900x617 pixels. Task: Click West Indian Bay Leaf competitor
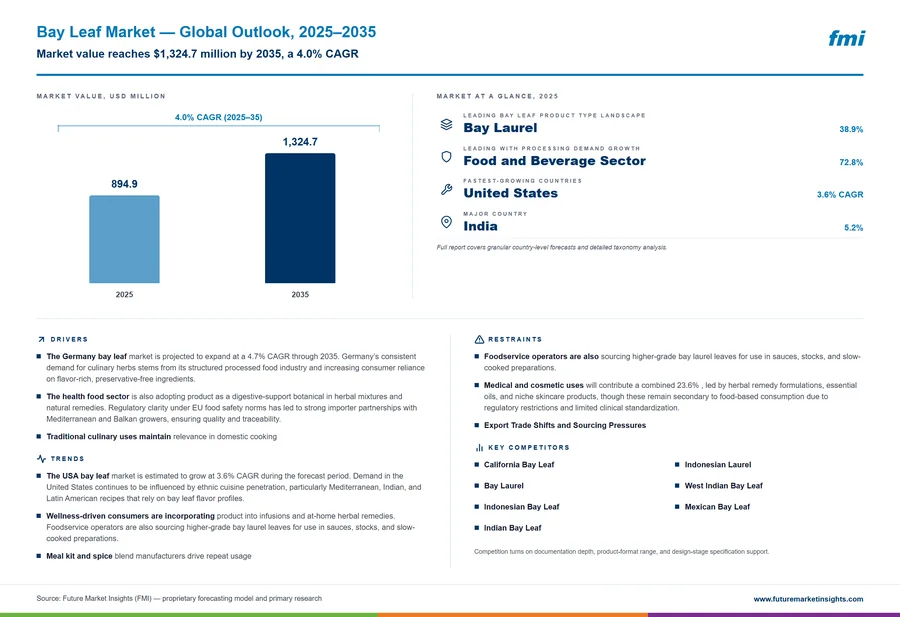point(723,486)
